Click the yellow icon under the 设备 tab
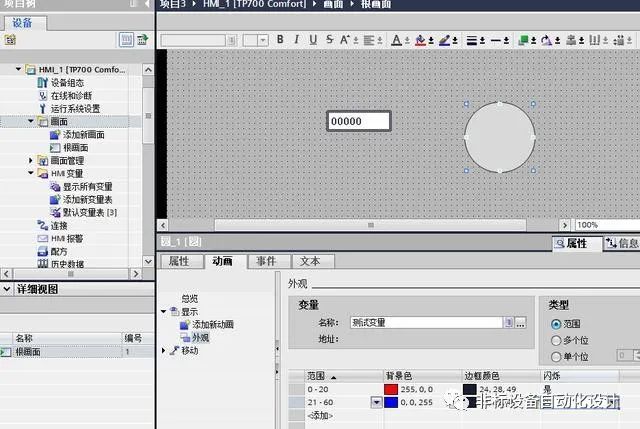 [10, 40]
